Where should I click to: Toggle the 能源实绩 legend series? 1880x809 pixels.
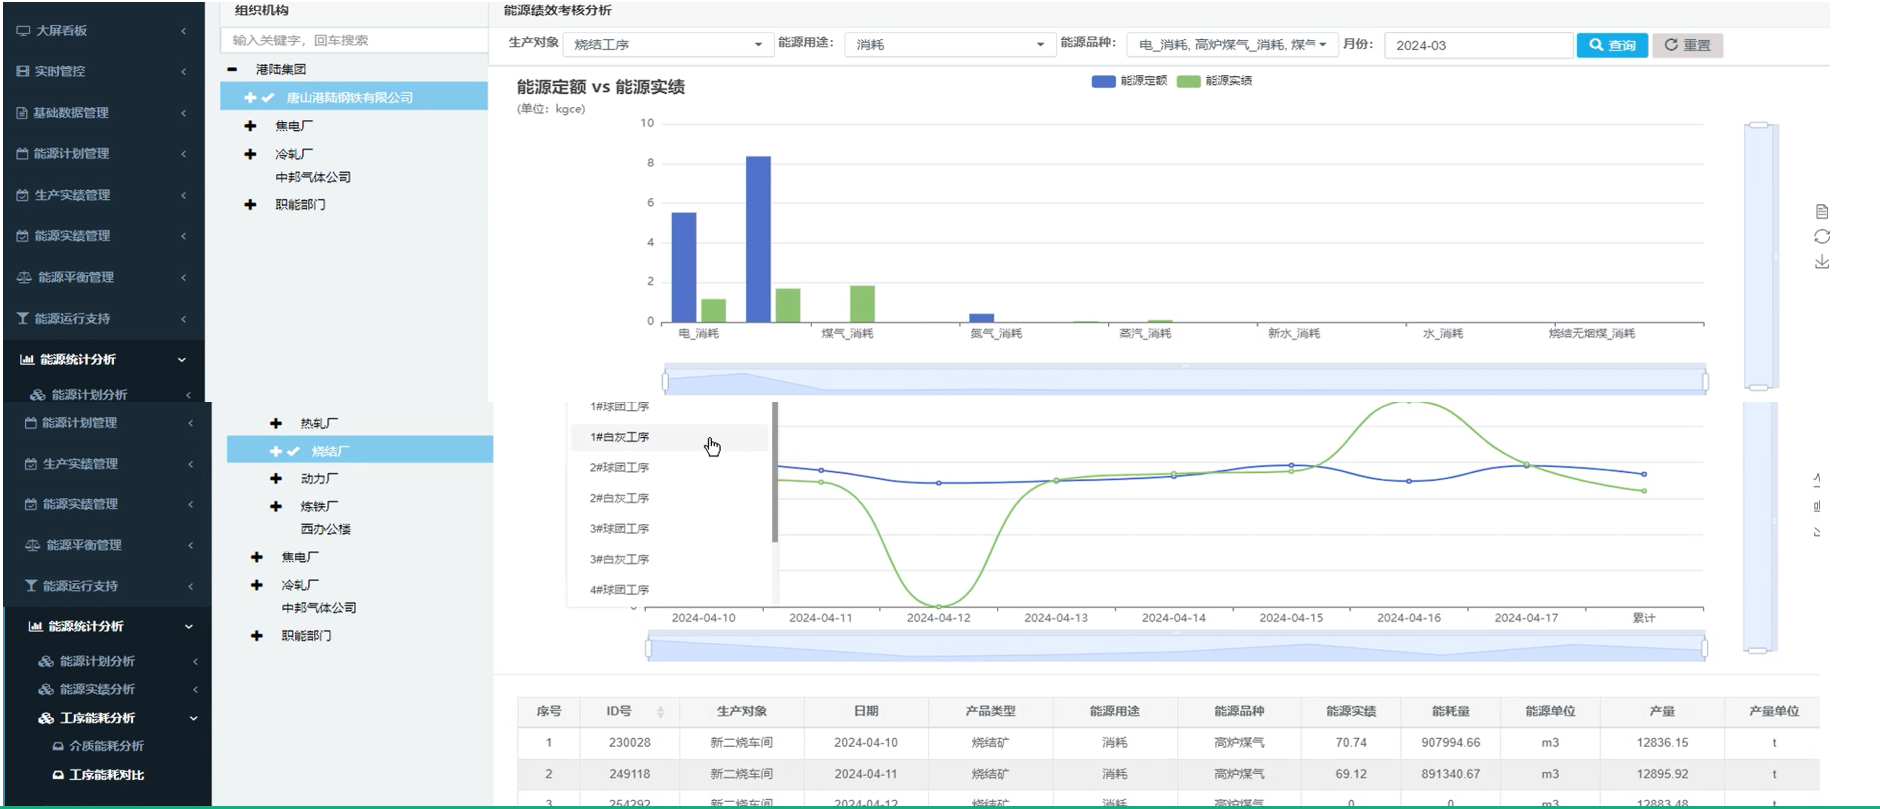coord(1188,81)
